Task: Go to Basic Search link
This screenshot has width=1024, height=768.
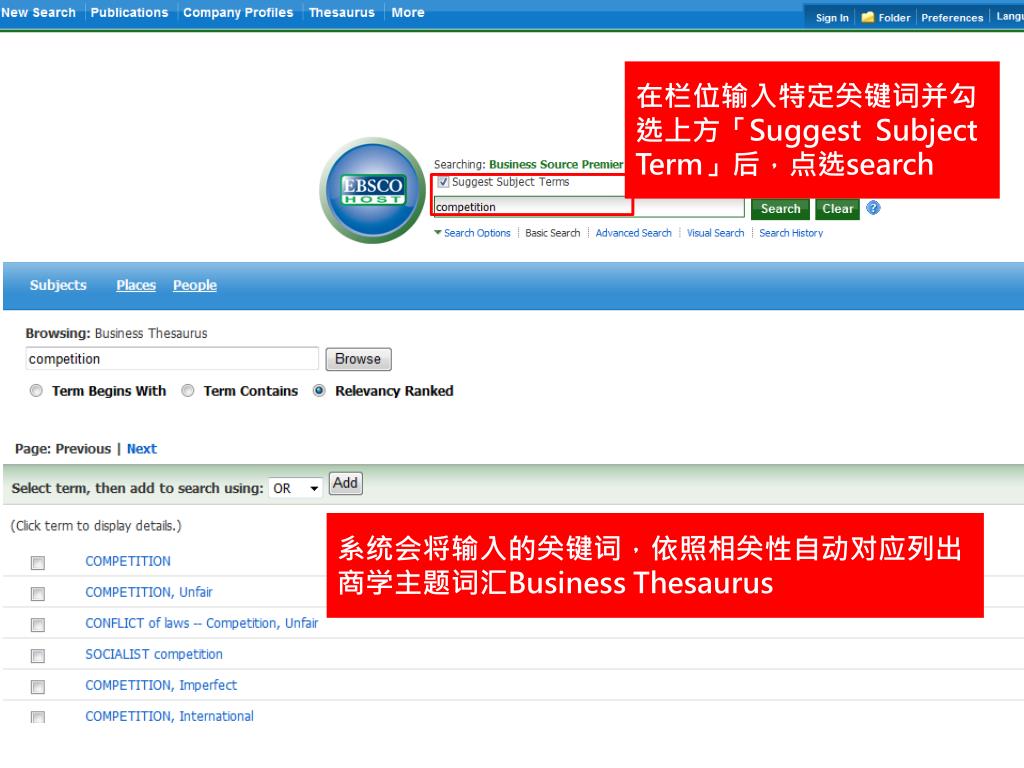Action: pos(552,233)
